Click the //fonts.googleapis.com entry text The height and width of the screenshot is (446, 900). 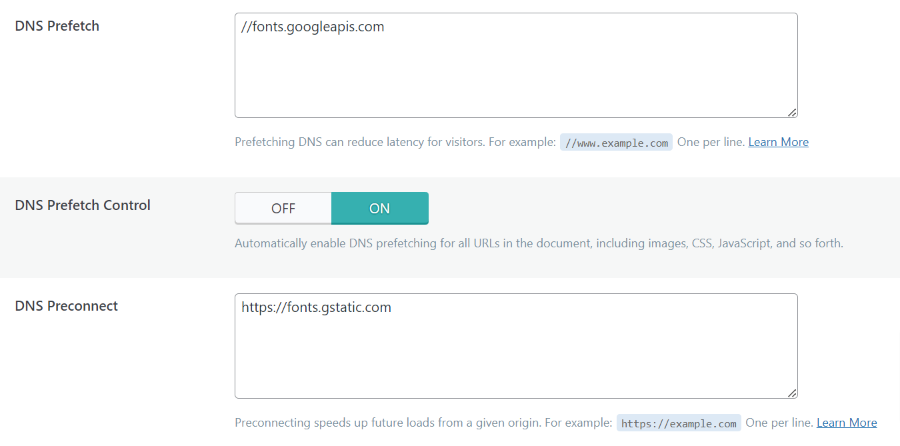313,27
